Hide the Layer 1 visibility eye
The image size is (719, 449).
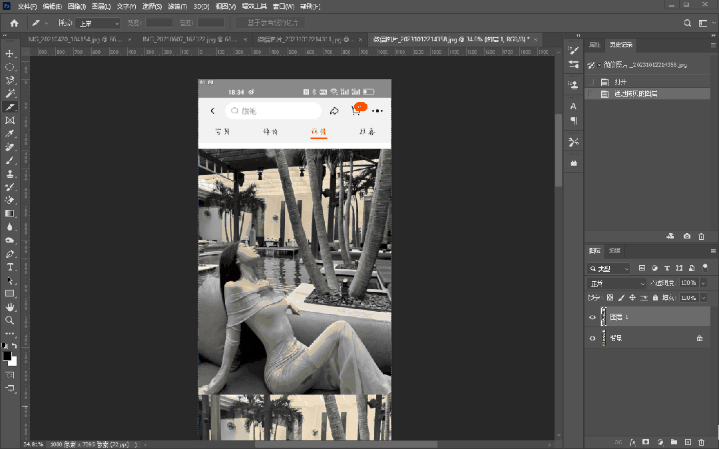point(592,317)
